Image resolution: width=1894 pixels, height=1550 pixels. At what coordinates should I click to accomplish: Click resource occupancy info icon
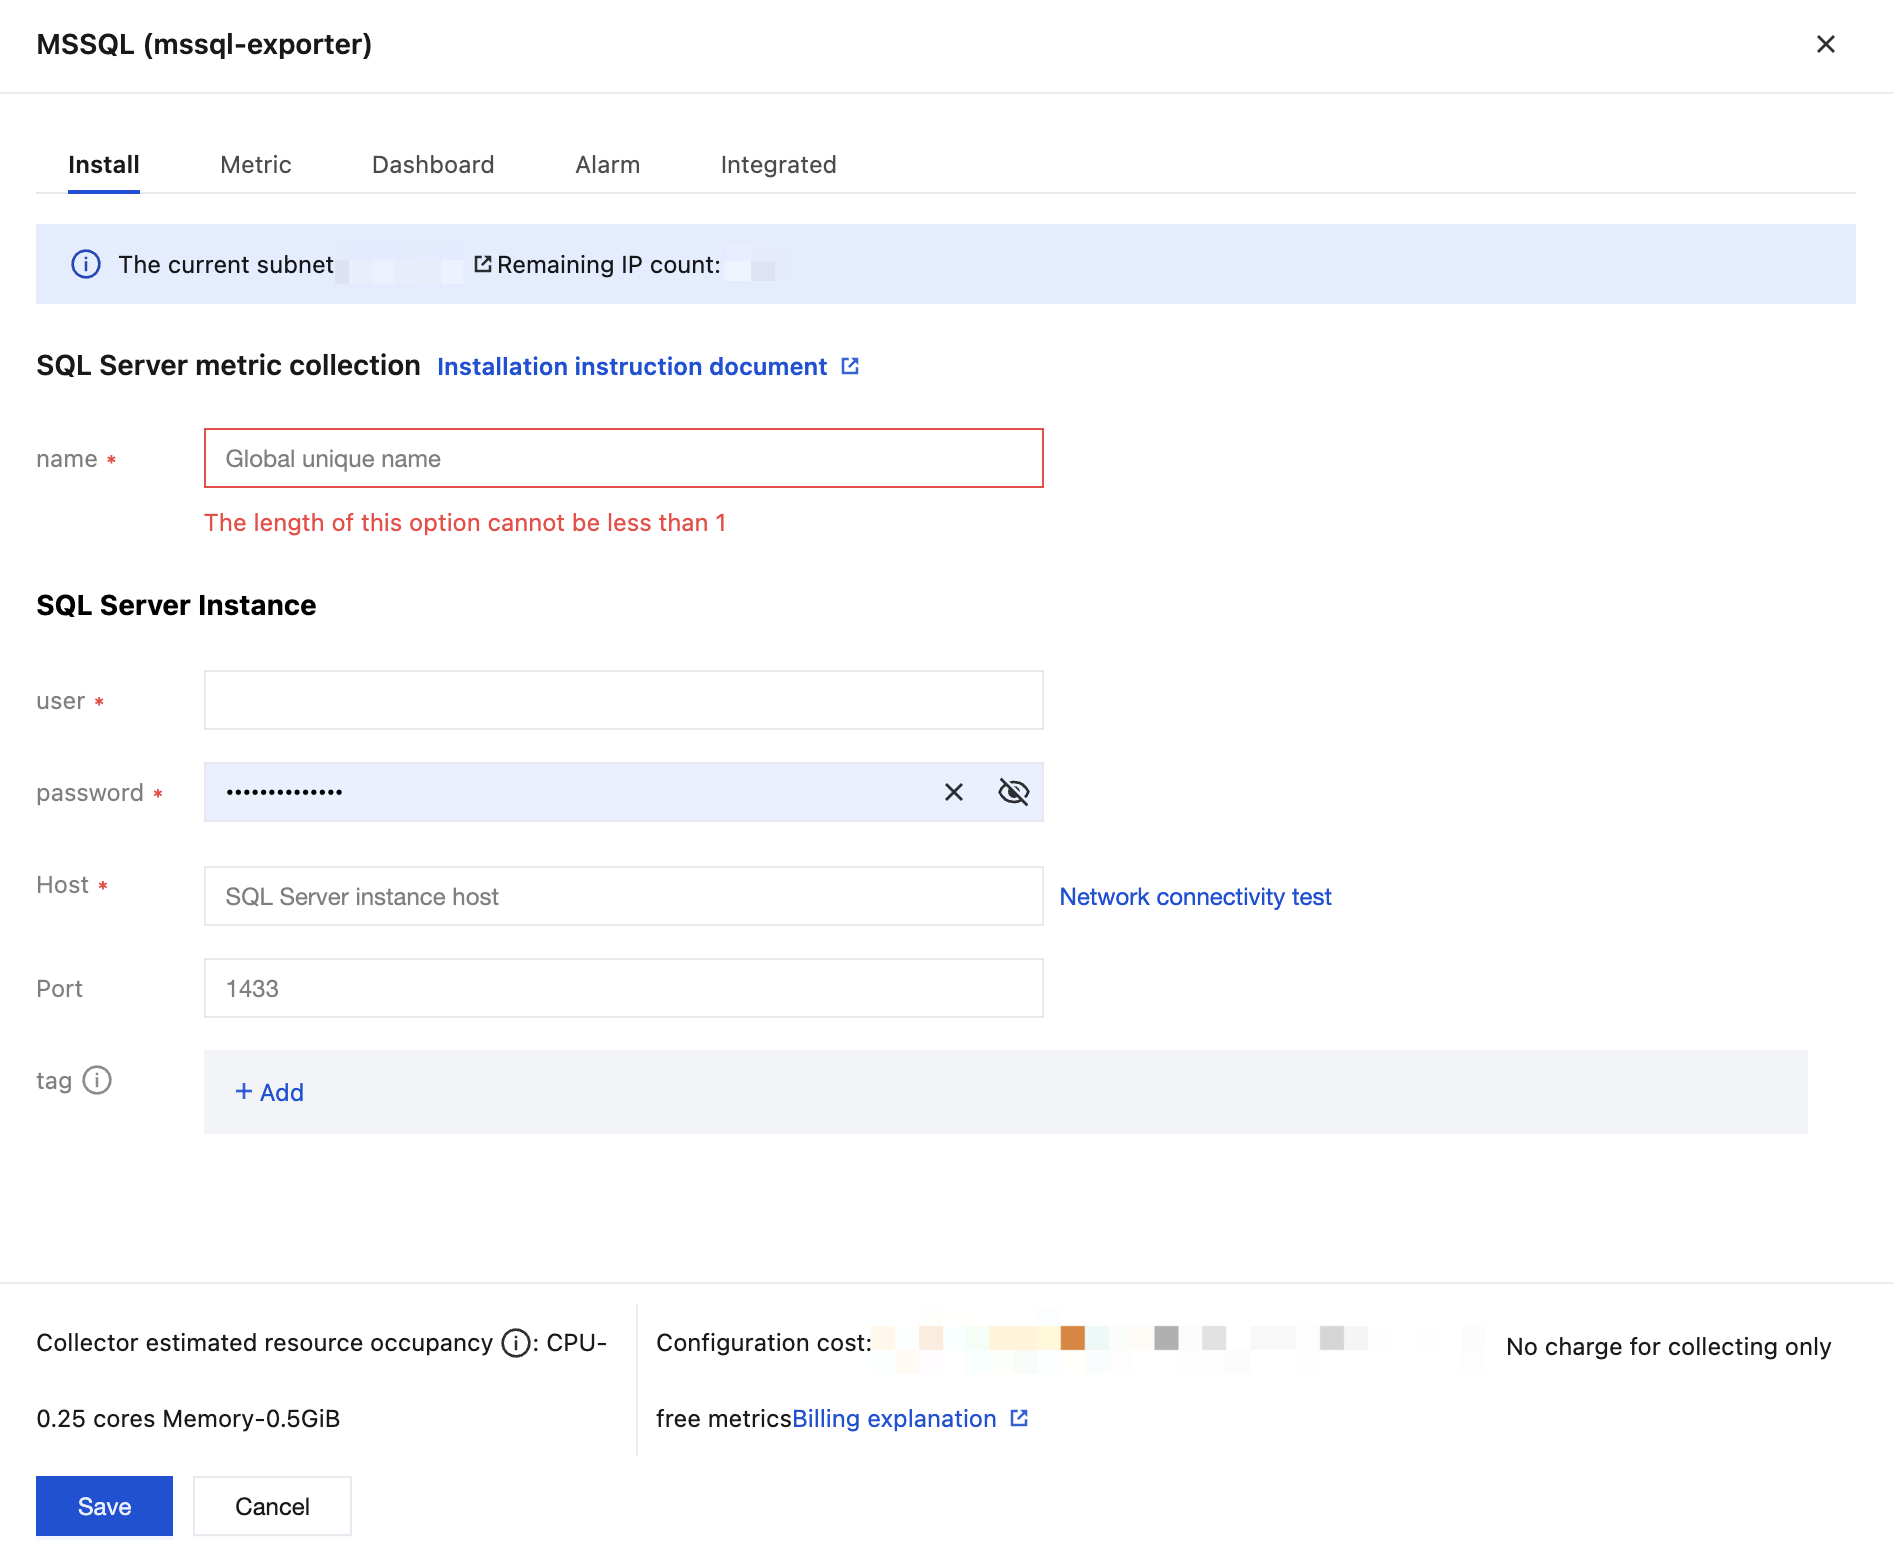click(x=515, y=1343)
